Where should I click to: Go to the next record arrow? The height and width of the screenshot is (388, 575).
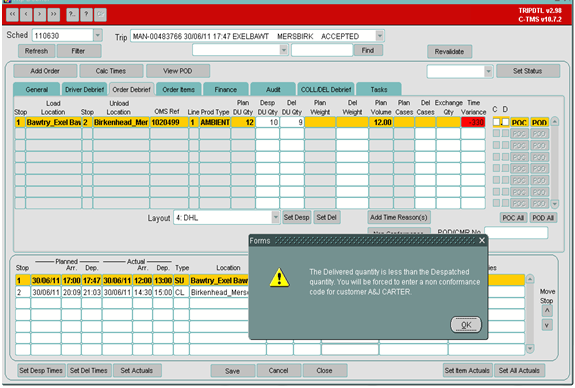pos(40,14)
